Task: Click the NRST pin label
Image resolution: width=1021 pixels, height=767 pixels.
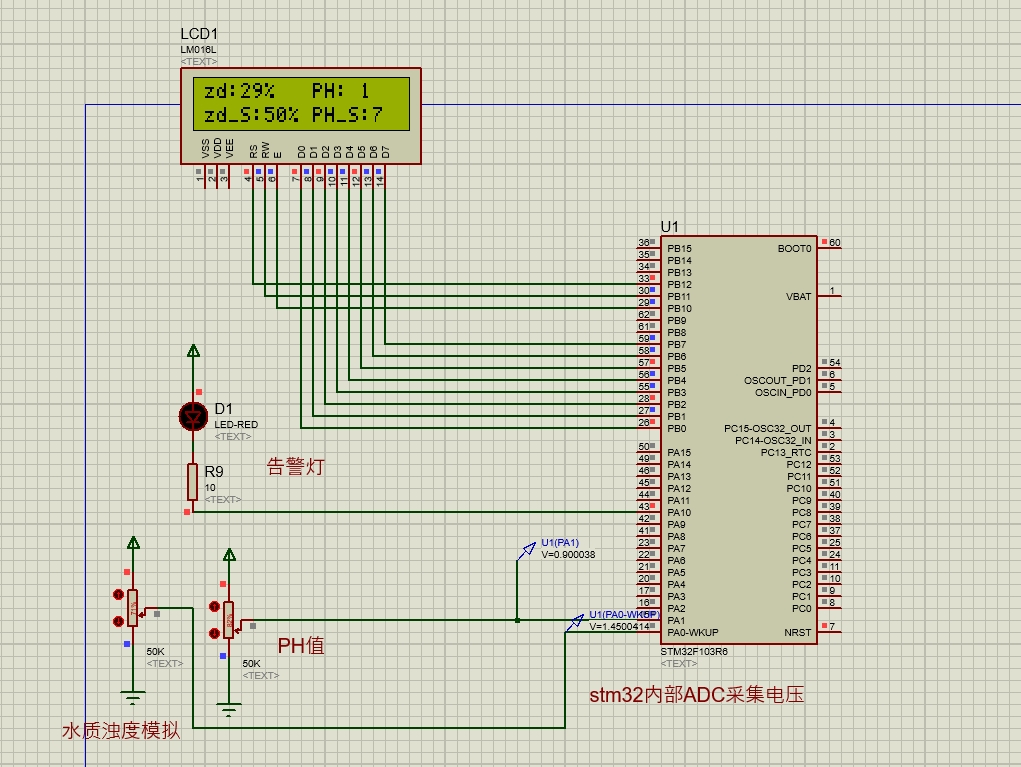Action: click(x=798, y=632)
